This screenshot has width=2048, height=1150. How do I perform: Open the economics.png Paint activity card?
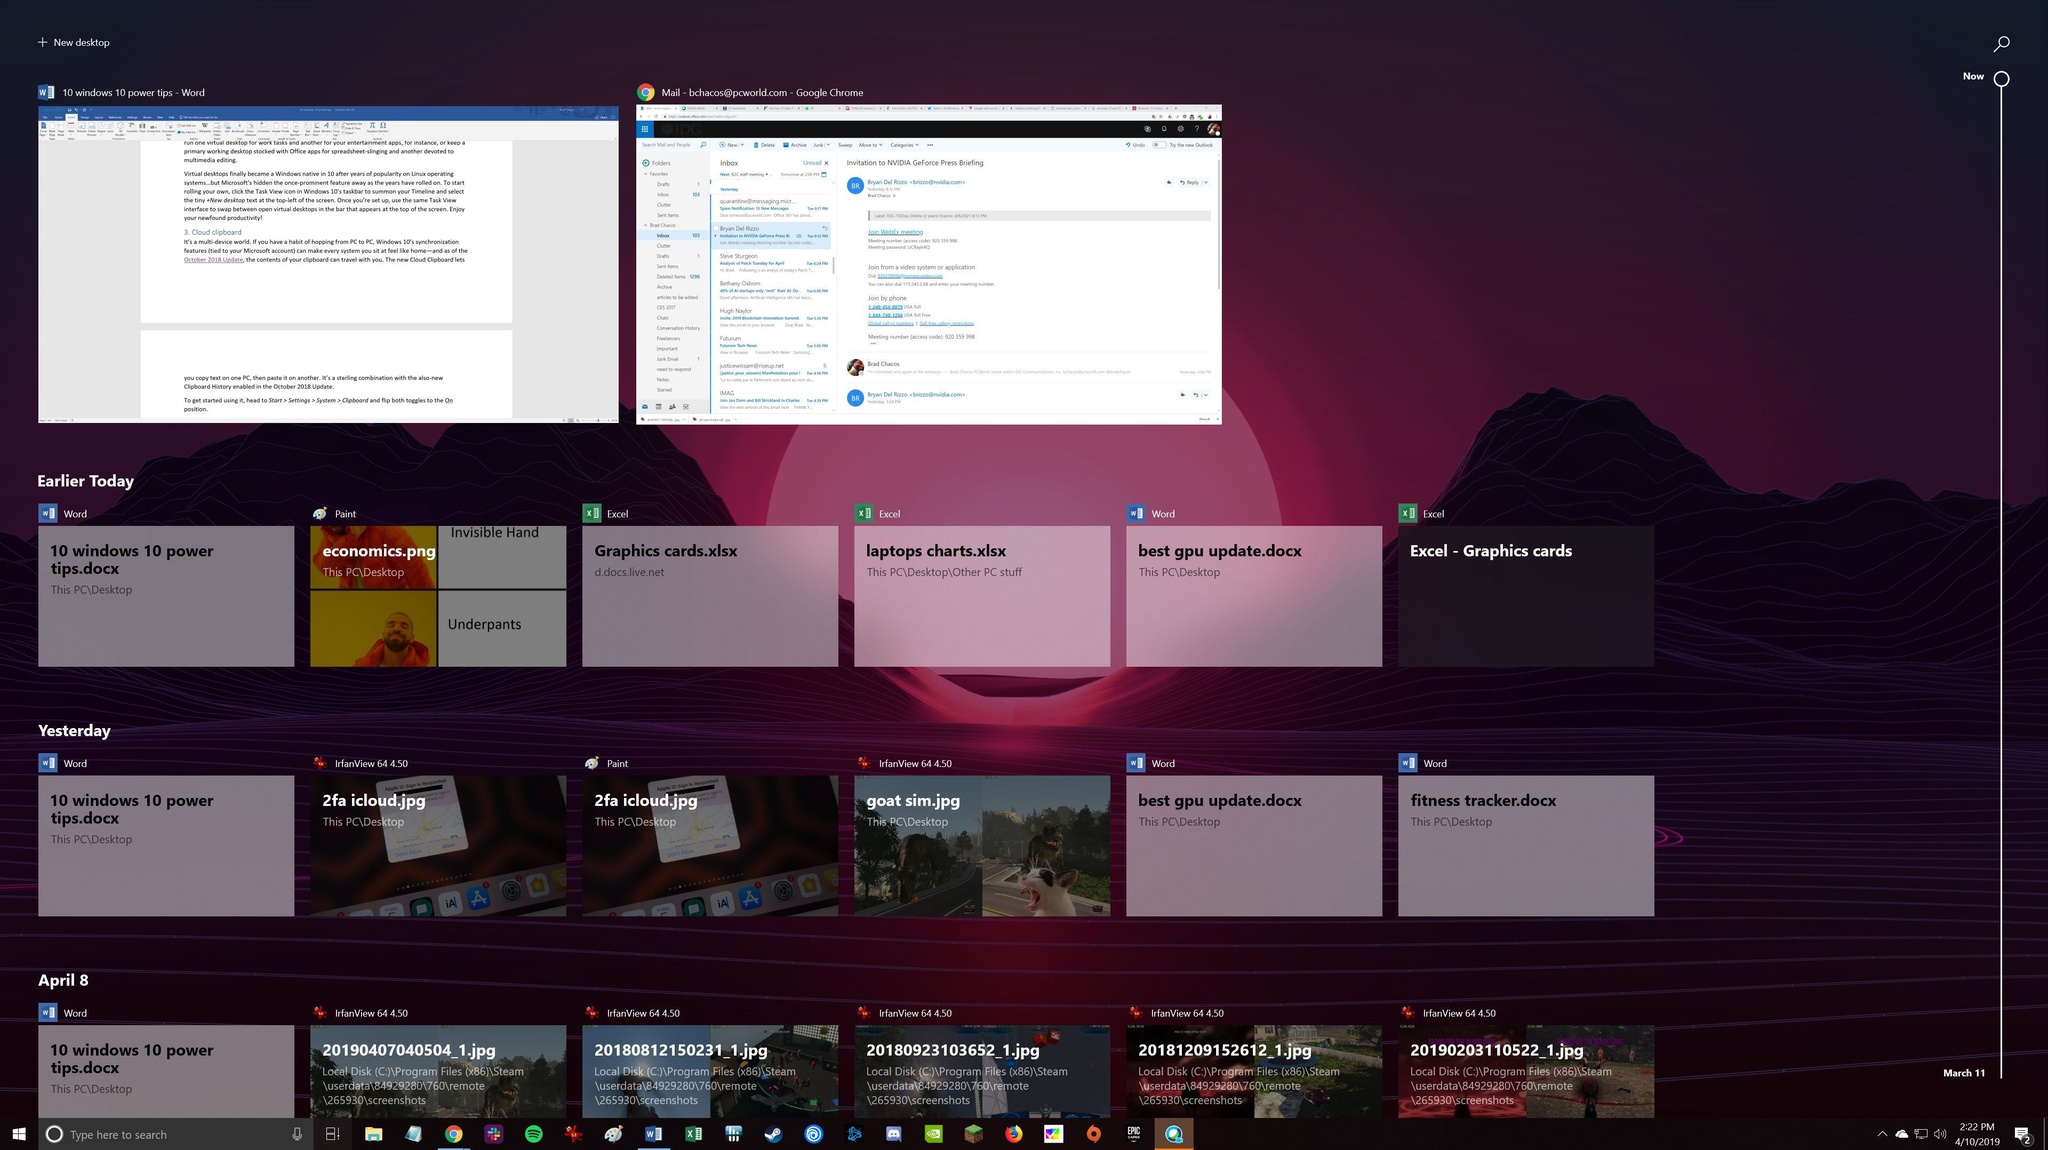point(438,596)
